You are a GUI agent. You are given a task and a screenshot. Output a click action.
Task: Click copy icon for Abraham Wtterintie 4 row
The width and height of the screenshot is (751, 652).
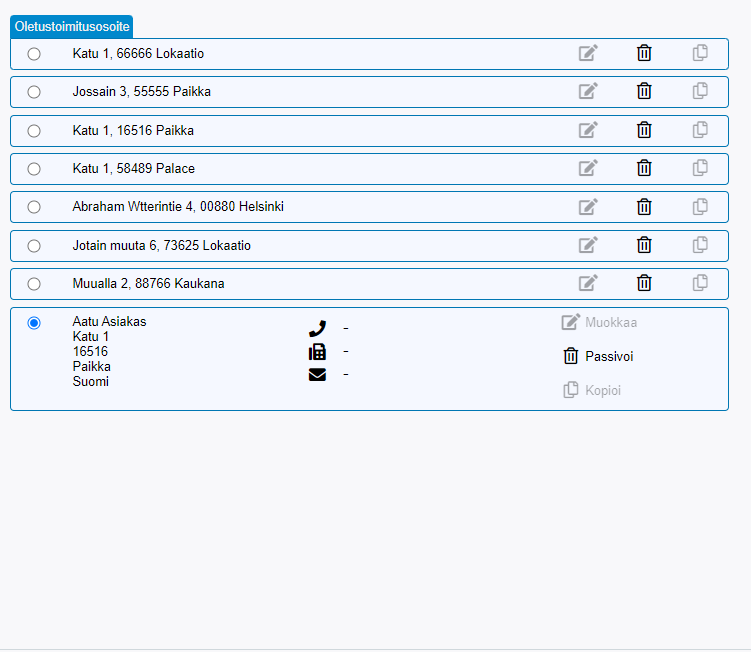(x=700, y=206)
